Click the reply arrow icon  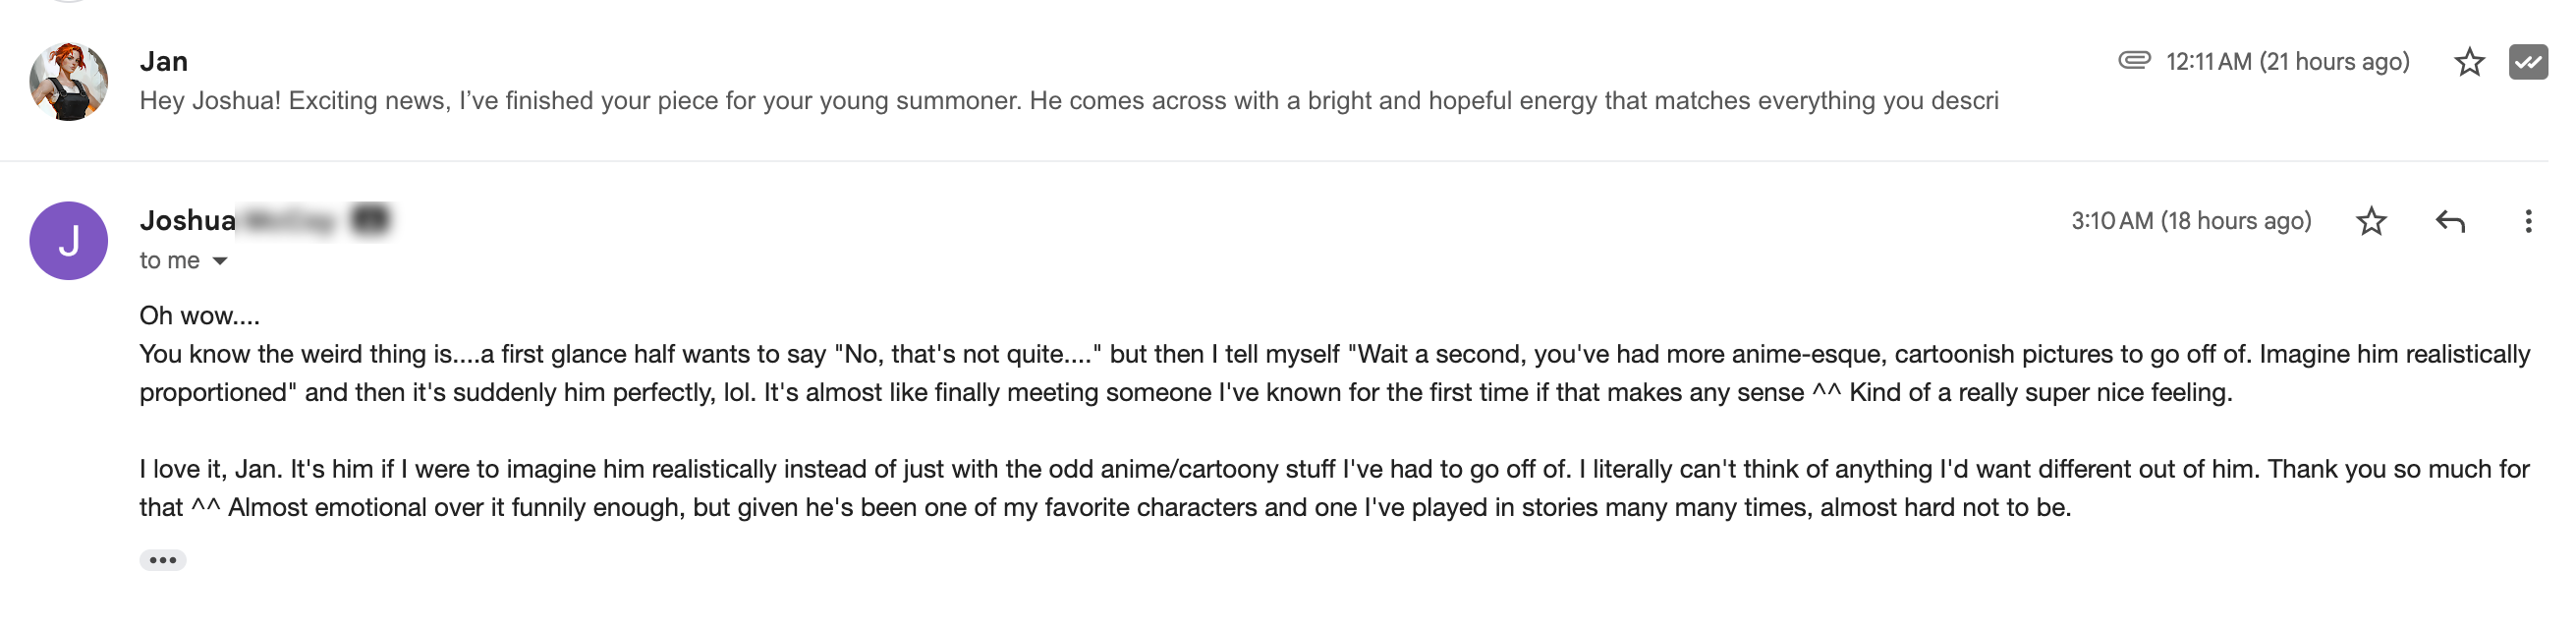(2449, 221)
